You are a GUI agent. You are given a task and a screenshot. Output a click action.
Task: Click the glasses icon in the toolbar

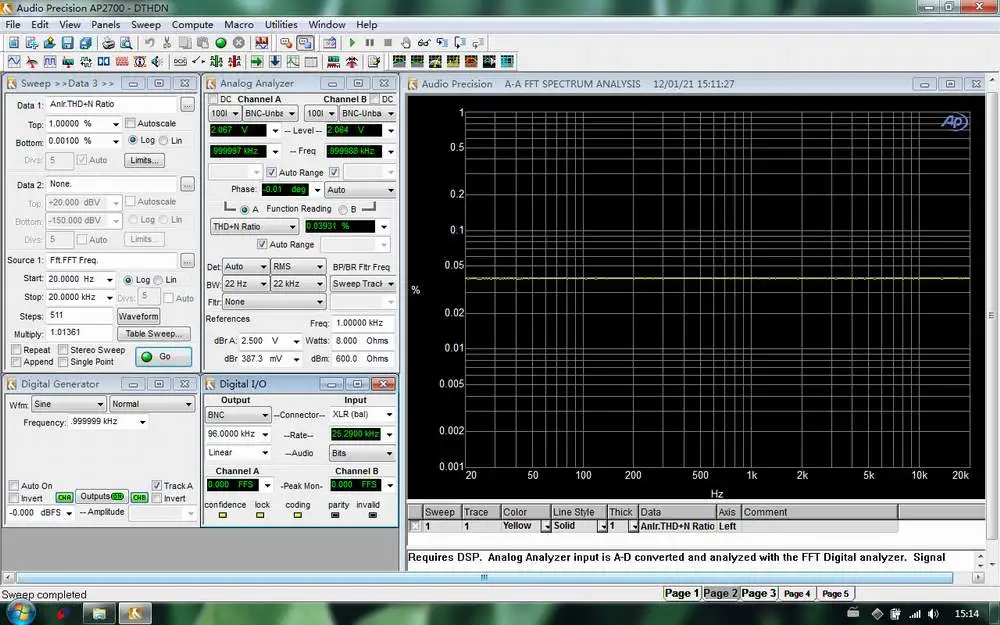[x=424, y=43]
